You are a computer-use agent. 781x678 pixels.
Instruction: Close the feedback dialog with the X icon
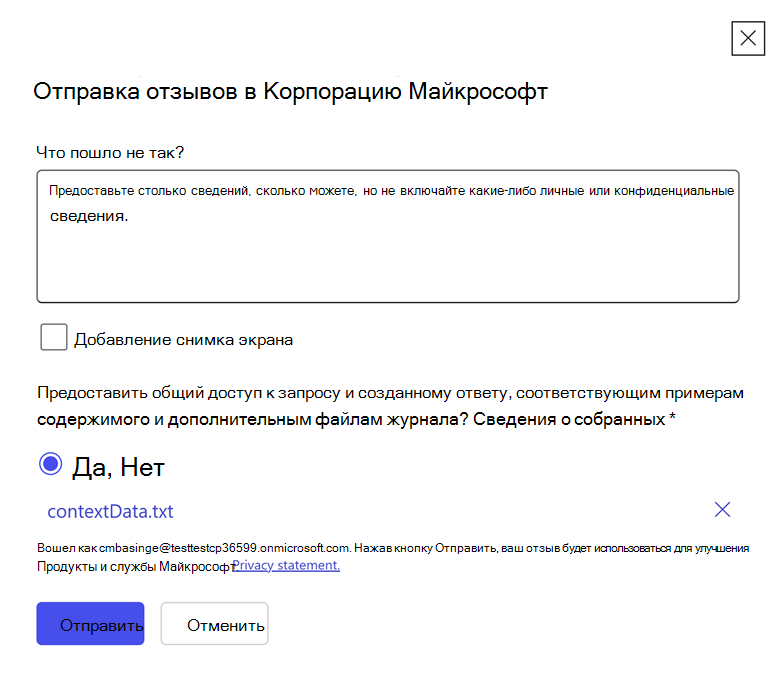(748, 38)
